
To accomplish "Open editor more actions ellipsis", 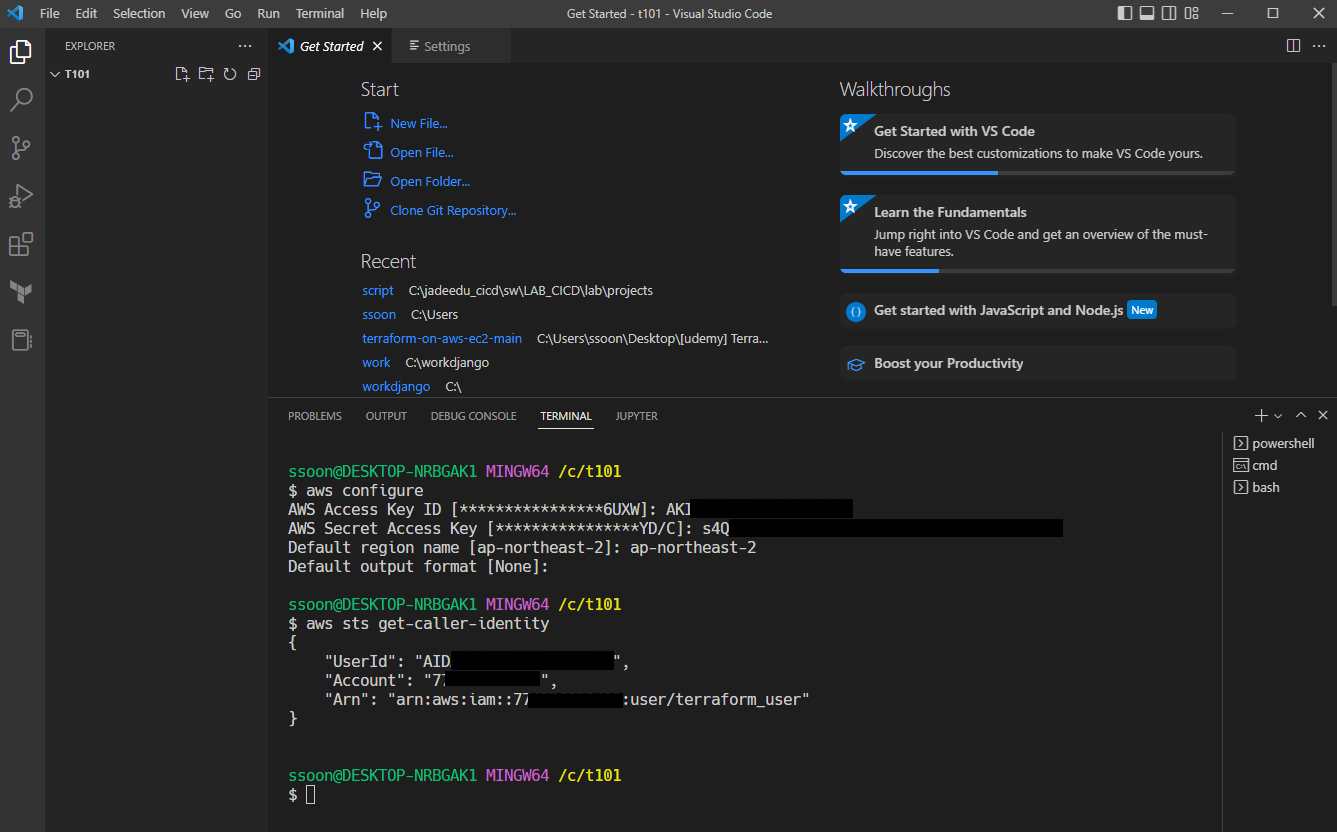I will (1318, 46).
